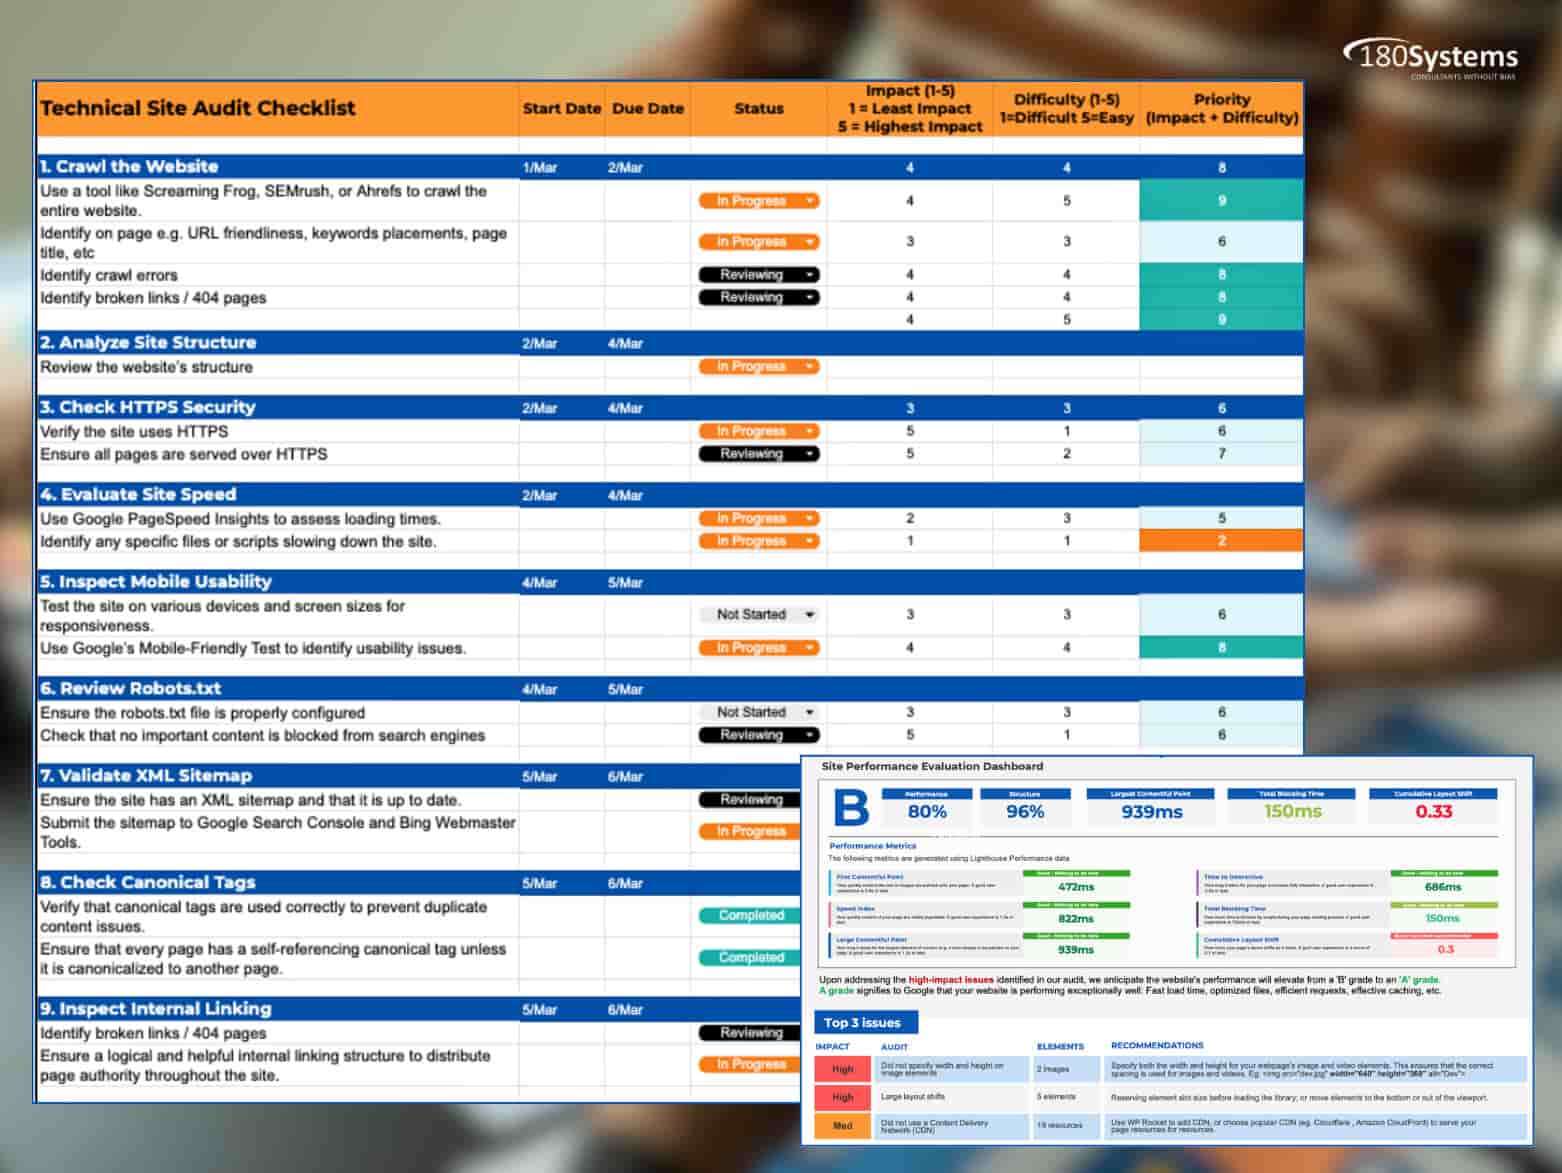This screenshot has width=1562, height=1173.
Task: Open status dropdown for URL friendliness row
Action: click(759, 242)
